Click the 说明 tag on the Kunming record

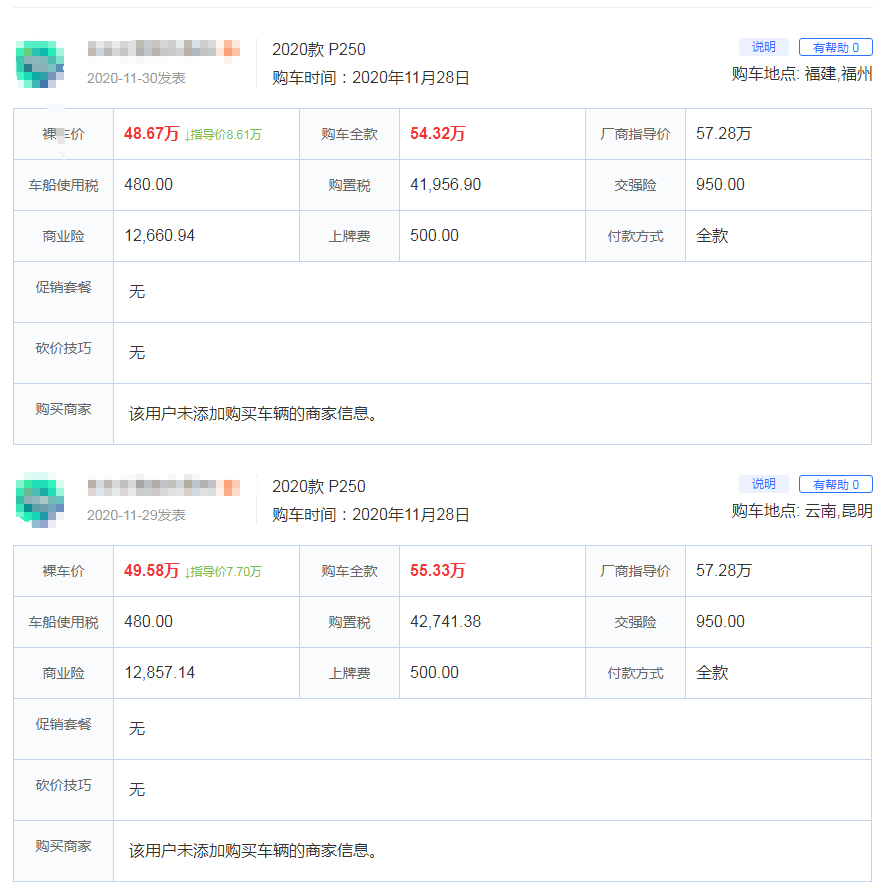pyautogui.click(x=763, y=484)
